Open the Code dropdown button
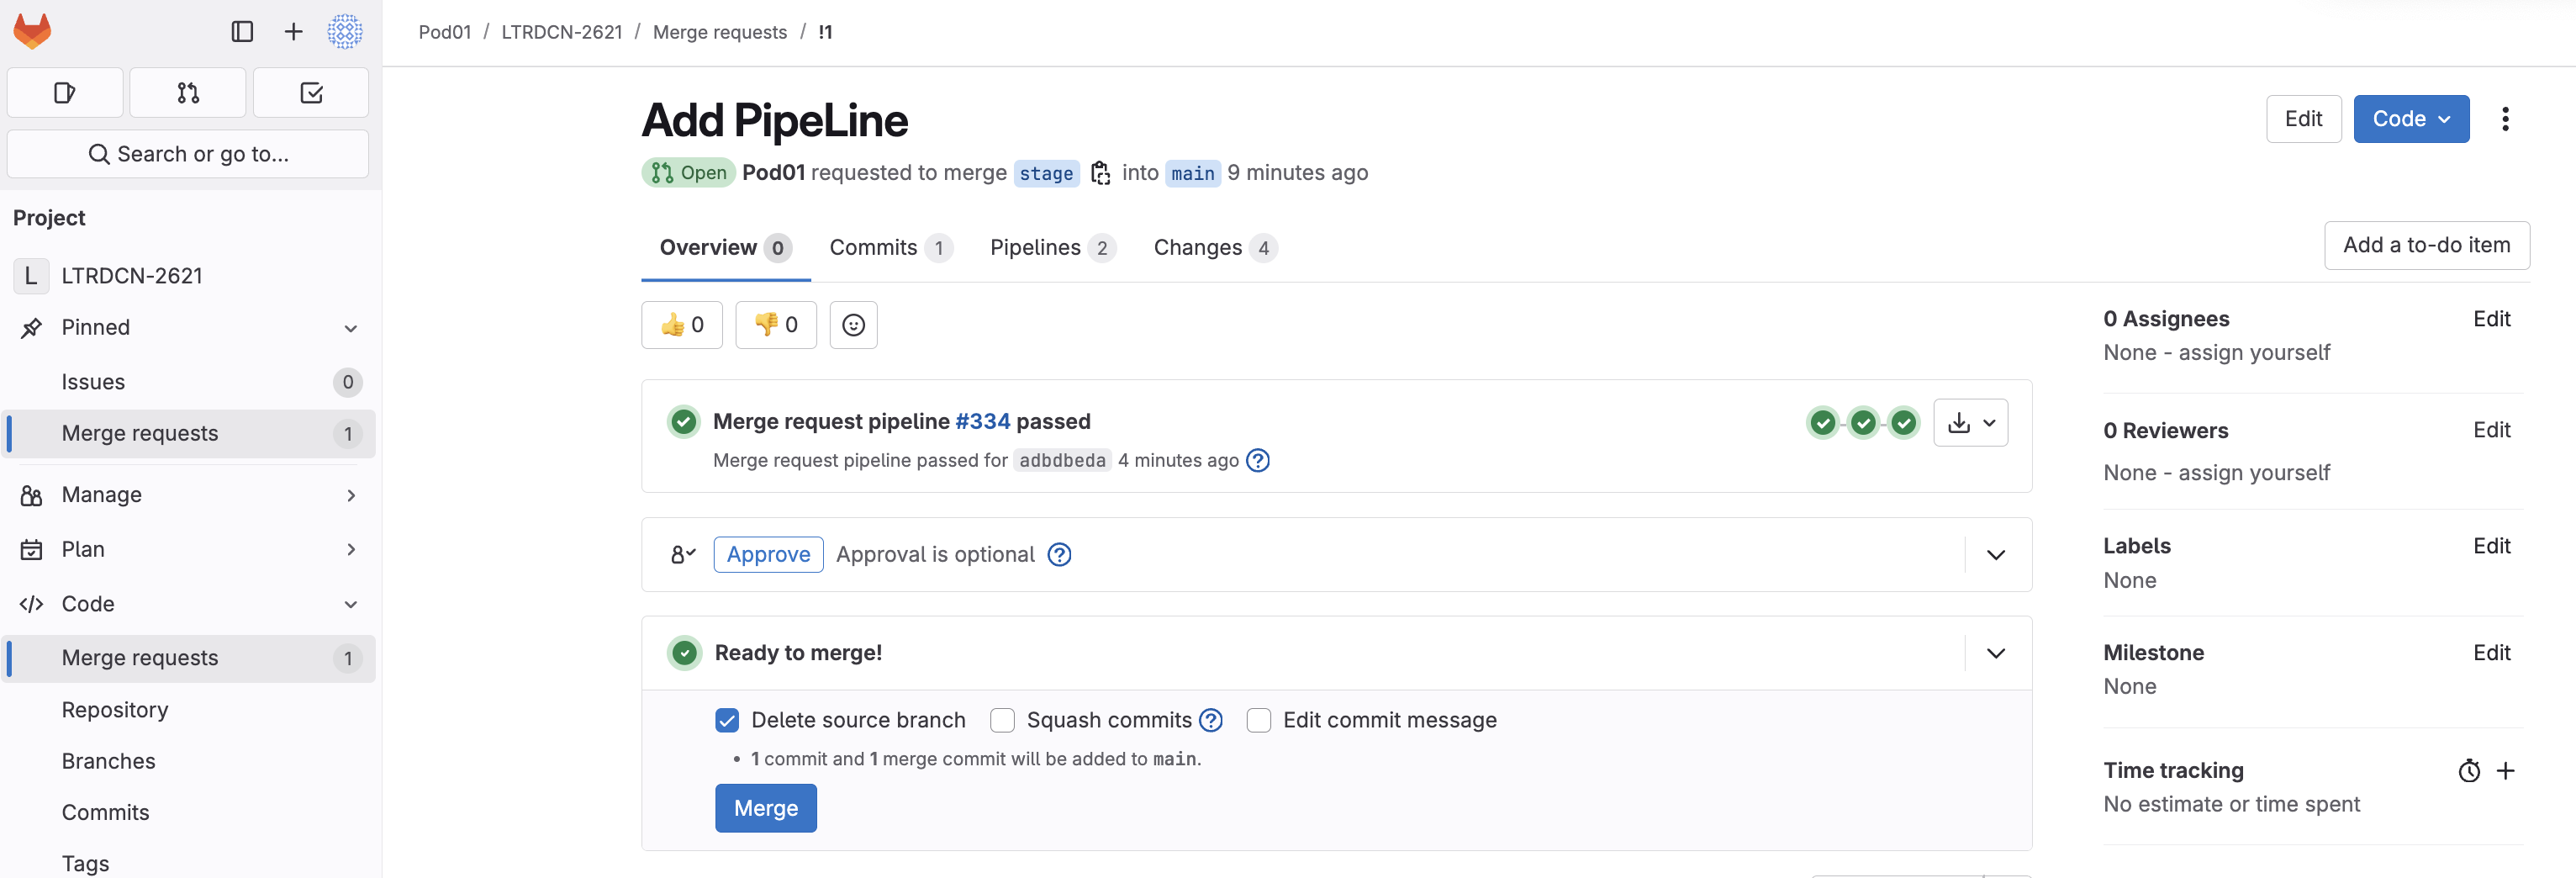The image size is (2576, 878). (2411, 119)
